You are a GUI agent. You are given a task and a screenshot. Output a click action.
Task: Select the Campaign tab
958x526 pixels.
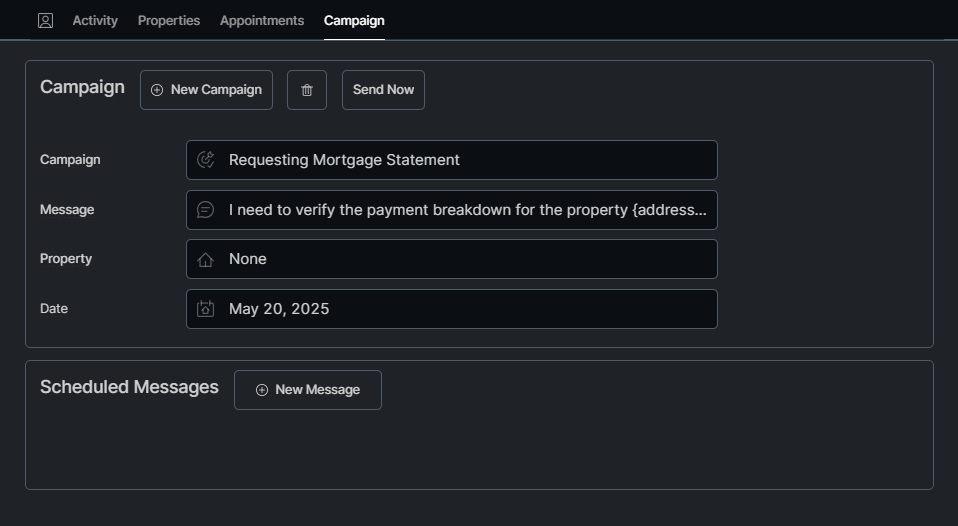354,20
